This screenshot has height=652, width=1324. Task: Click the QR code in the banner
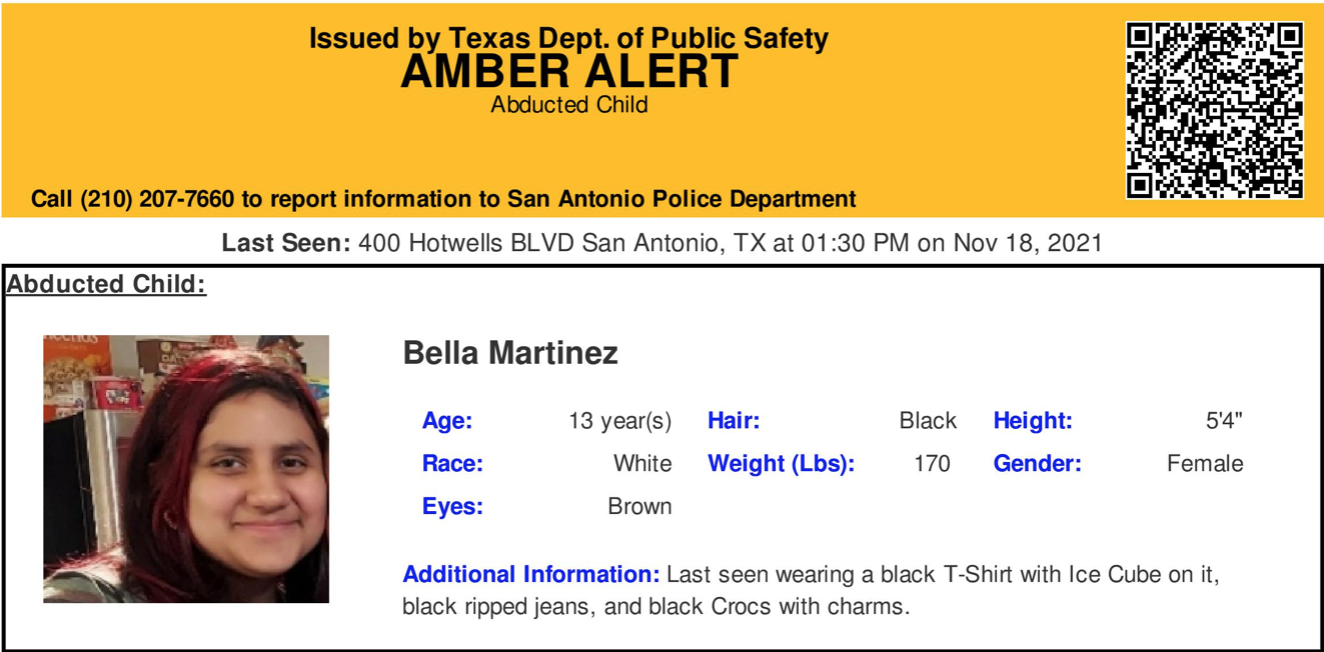click(1214, 110)
